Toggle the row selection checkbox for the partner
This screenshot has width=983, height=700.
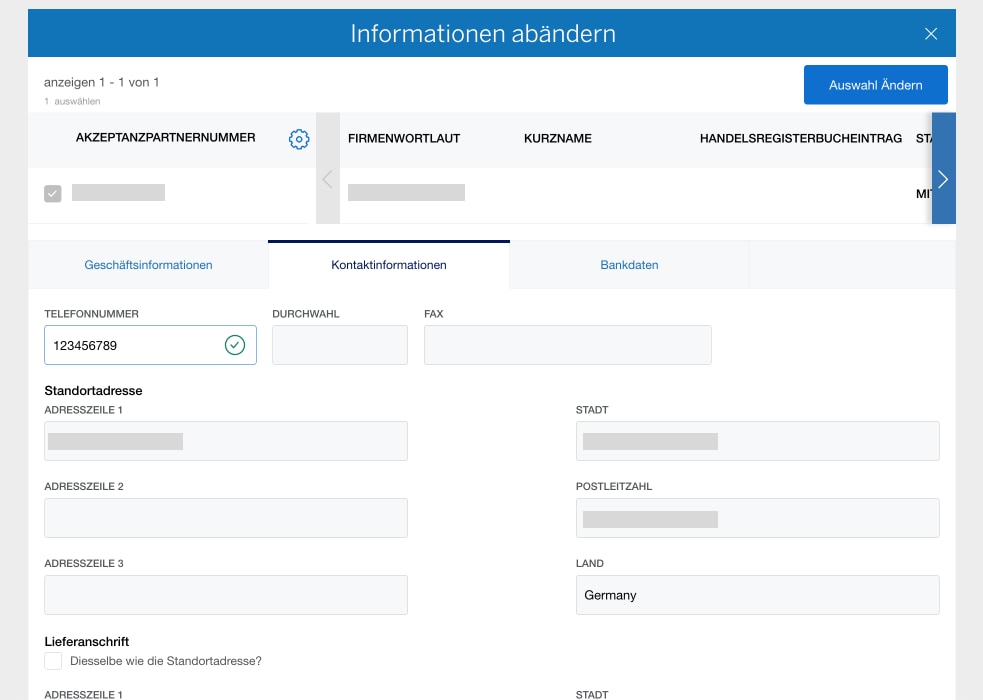(52, 193)
